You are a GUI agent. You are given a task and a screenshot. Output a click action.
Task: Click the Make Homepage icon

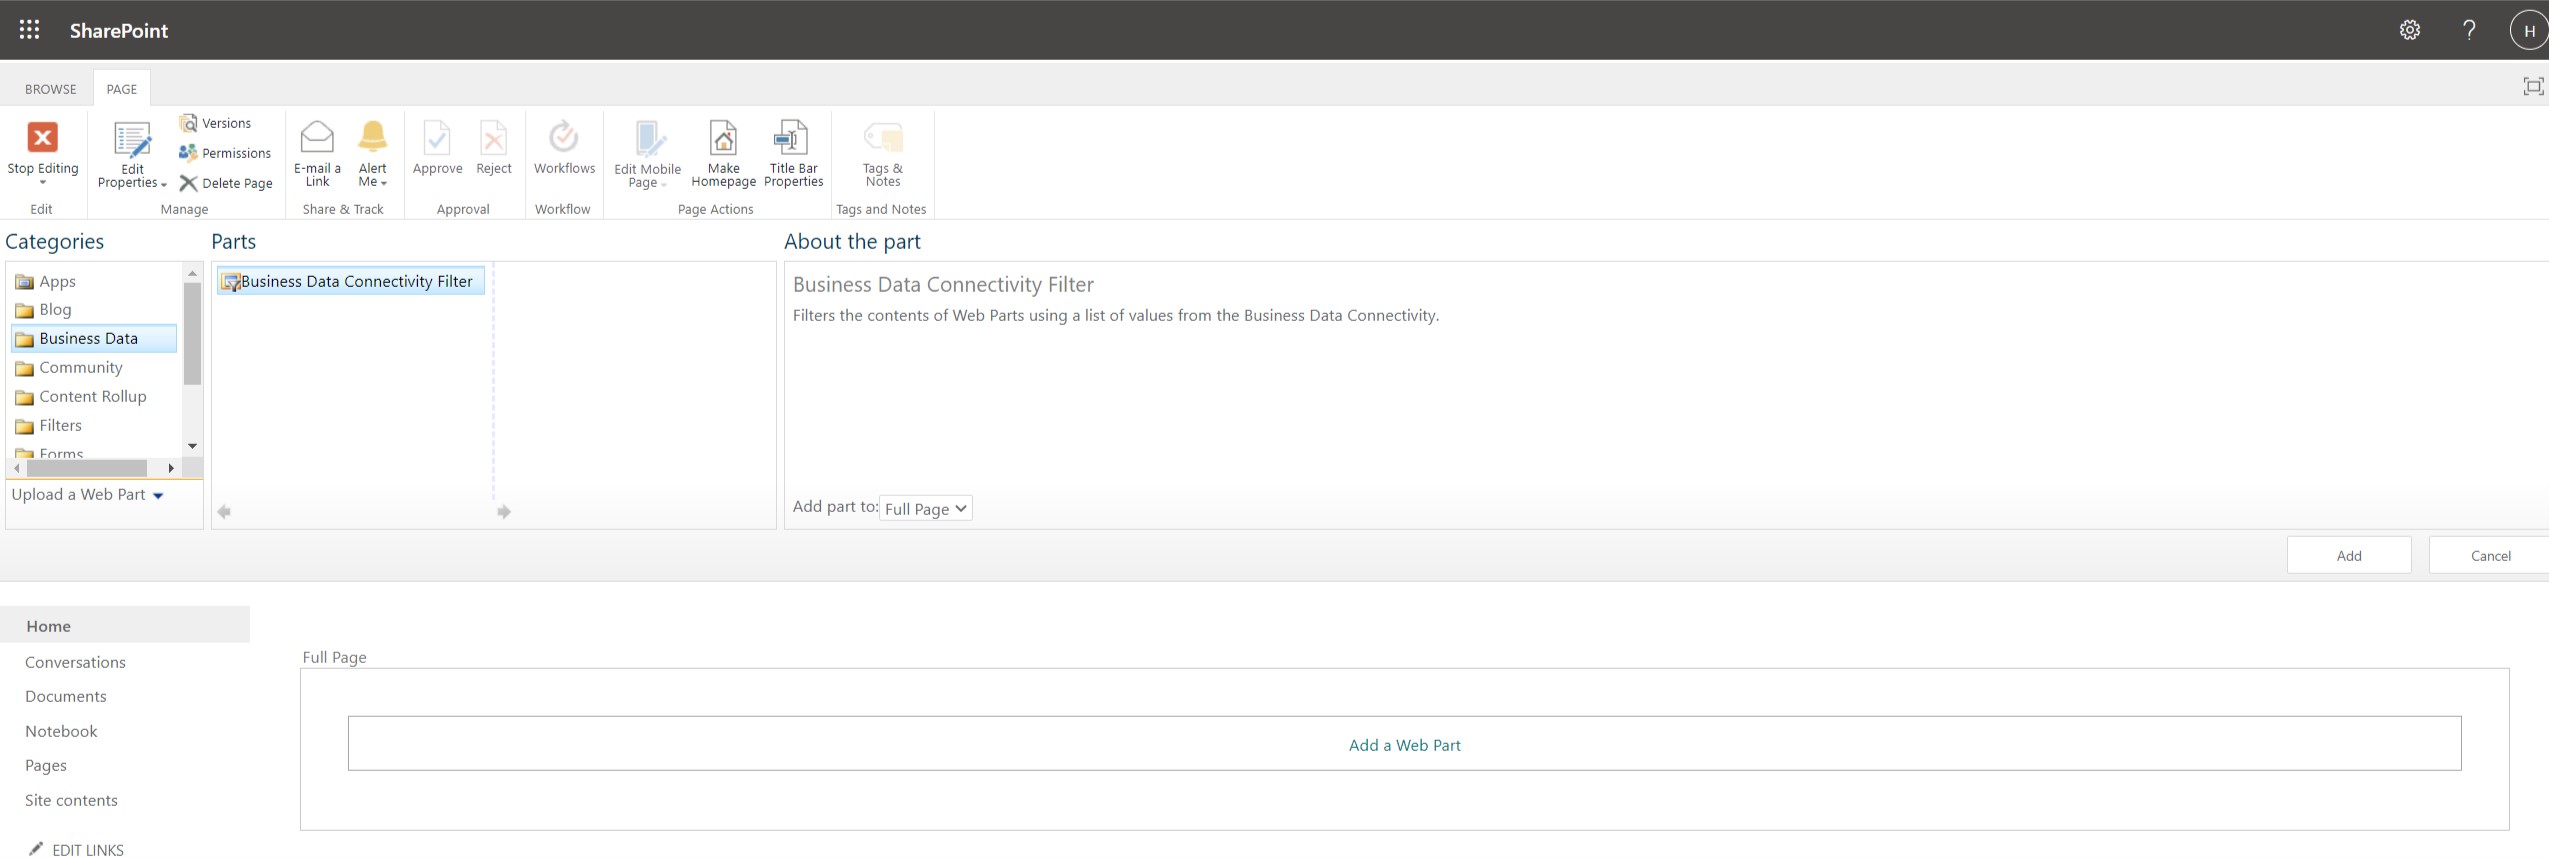click(723, 137)
